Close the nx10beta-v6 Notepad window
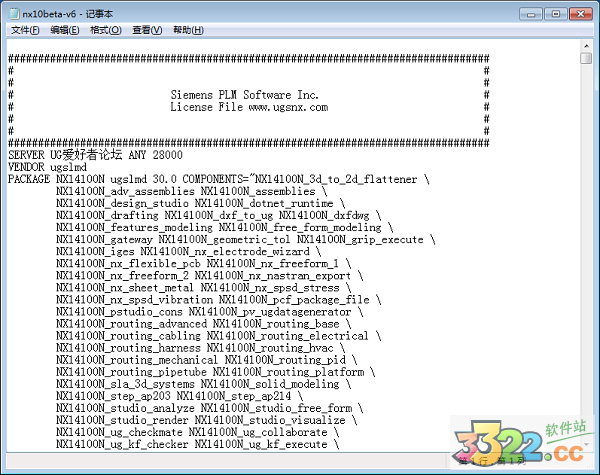Image resolution: width=600 pixels, height=475 pixels. pos(580,14)
